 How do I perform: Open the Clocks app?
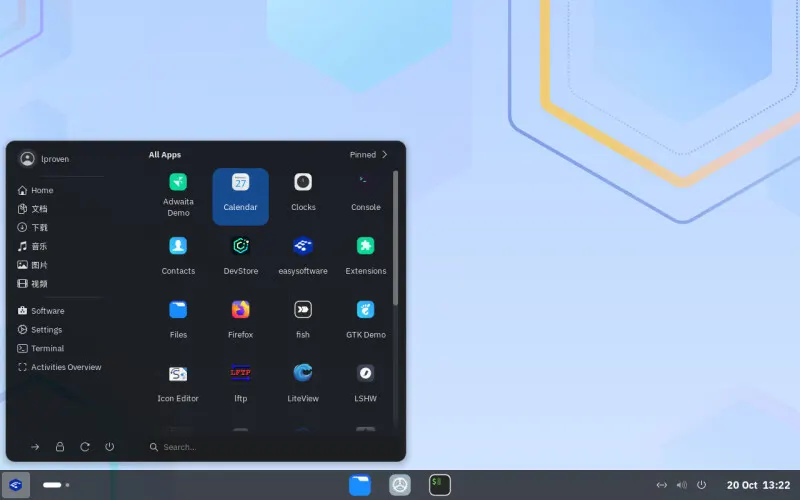coord(303,196)
